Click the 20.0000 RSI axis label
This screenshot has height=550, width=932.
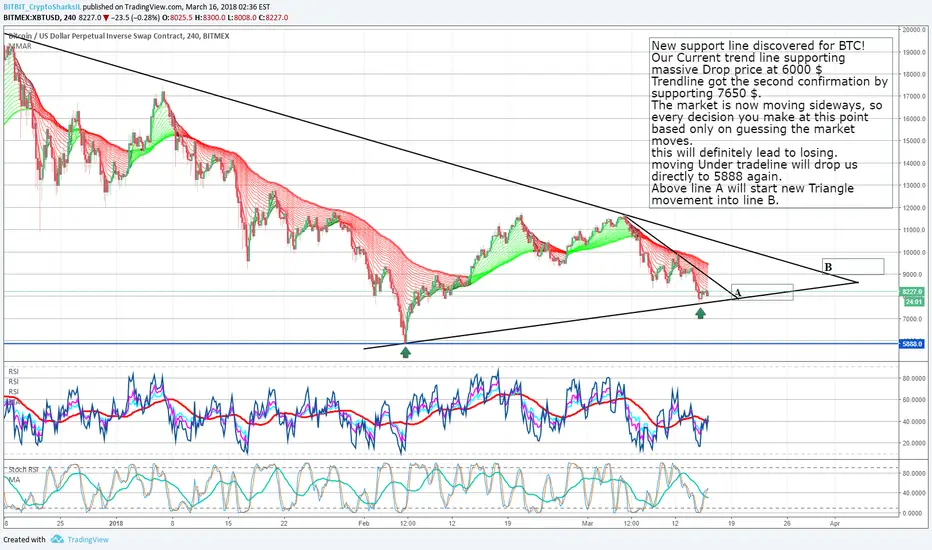pyautogui.click(x=914, y=443)
